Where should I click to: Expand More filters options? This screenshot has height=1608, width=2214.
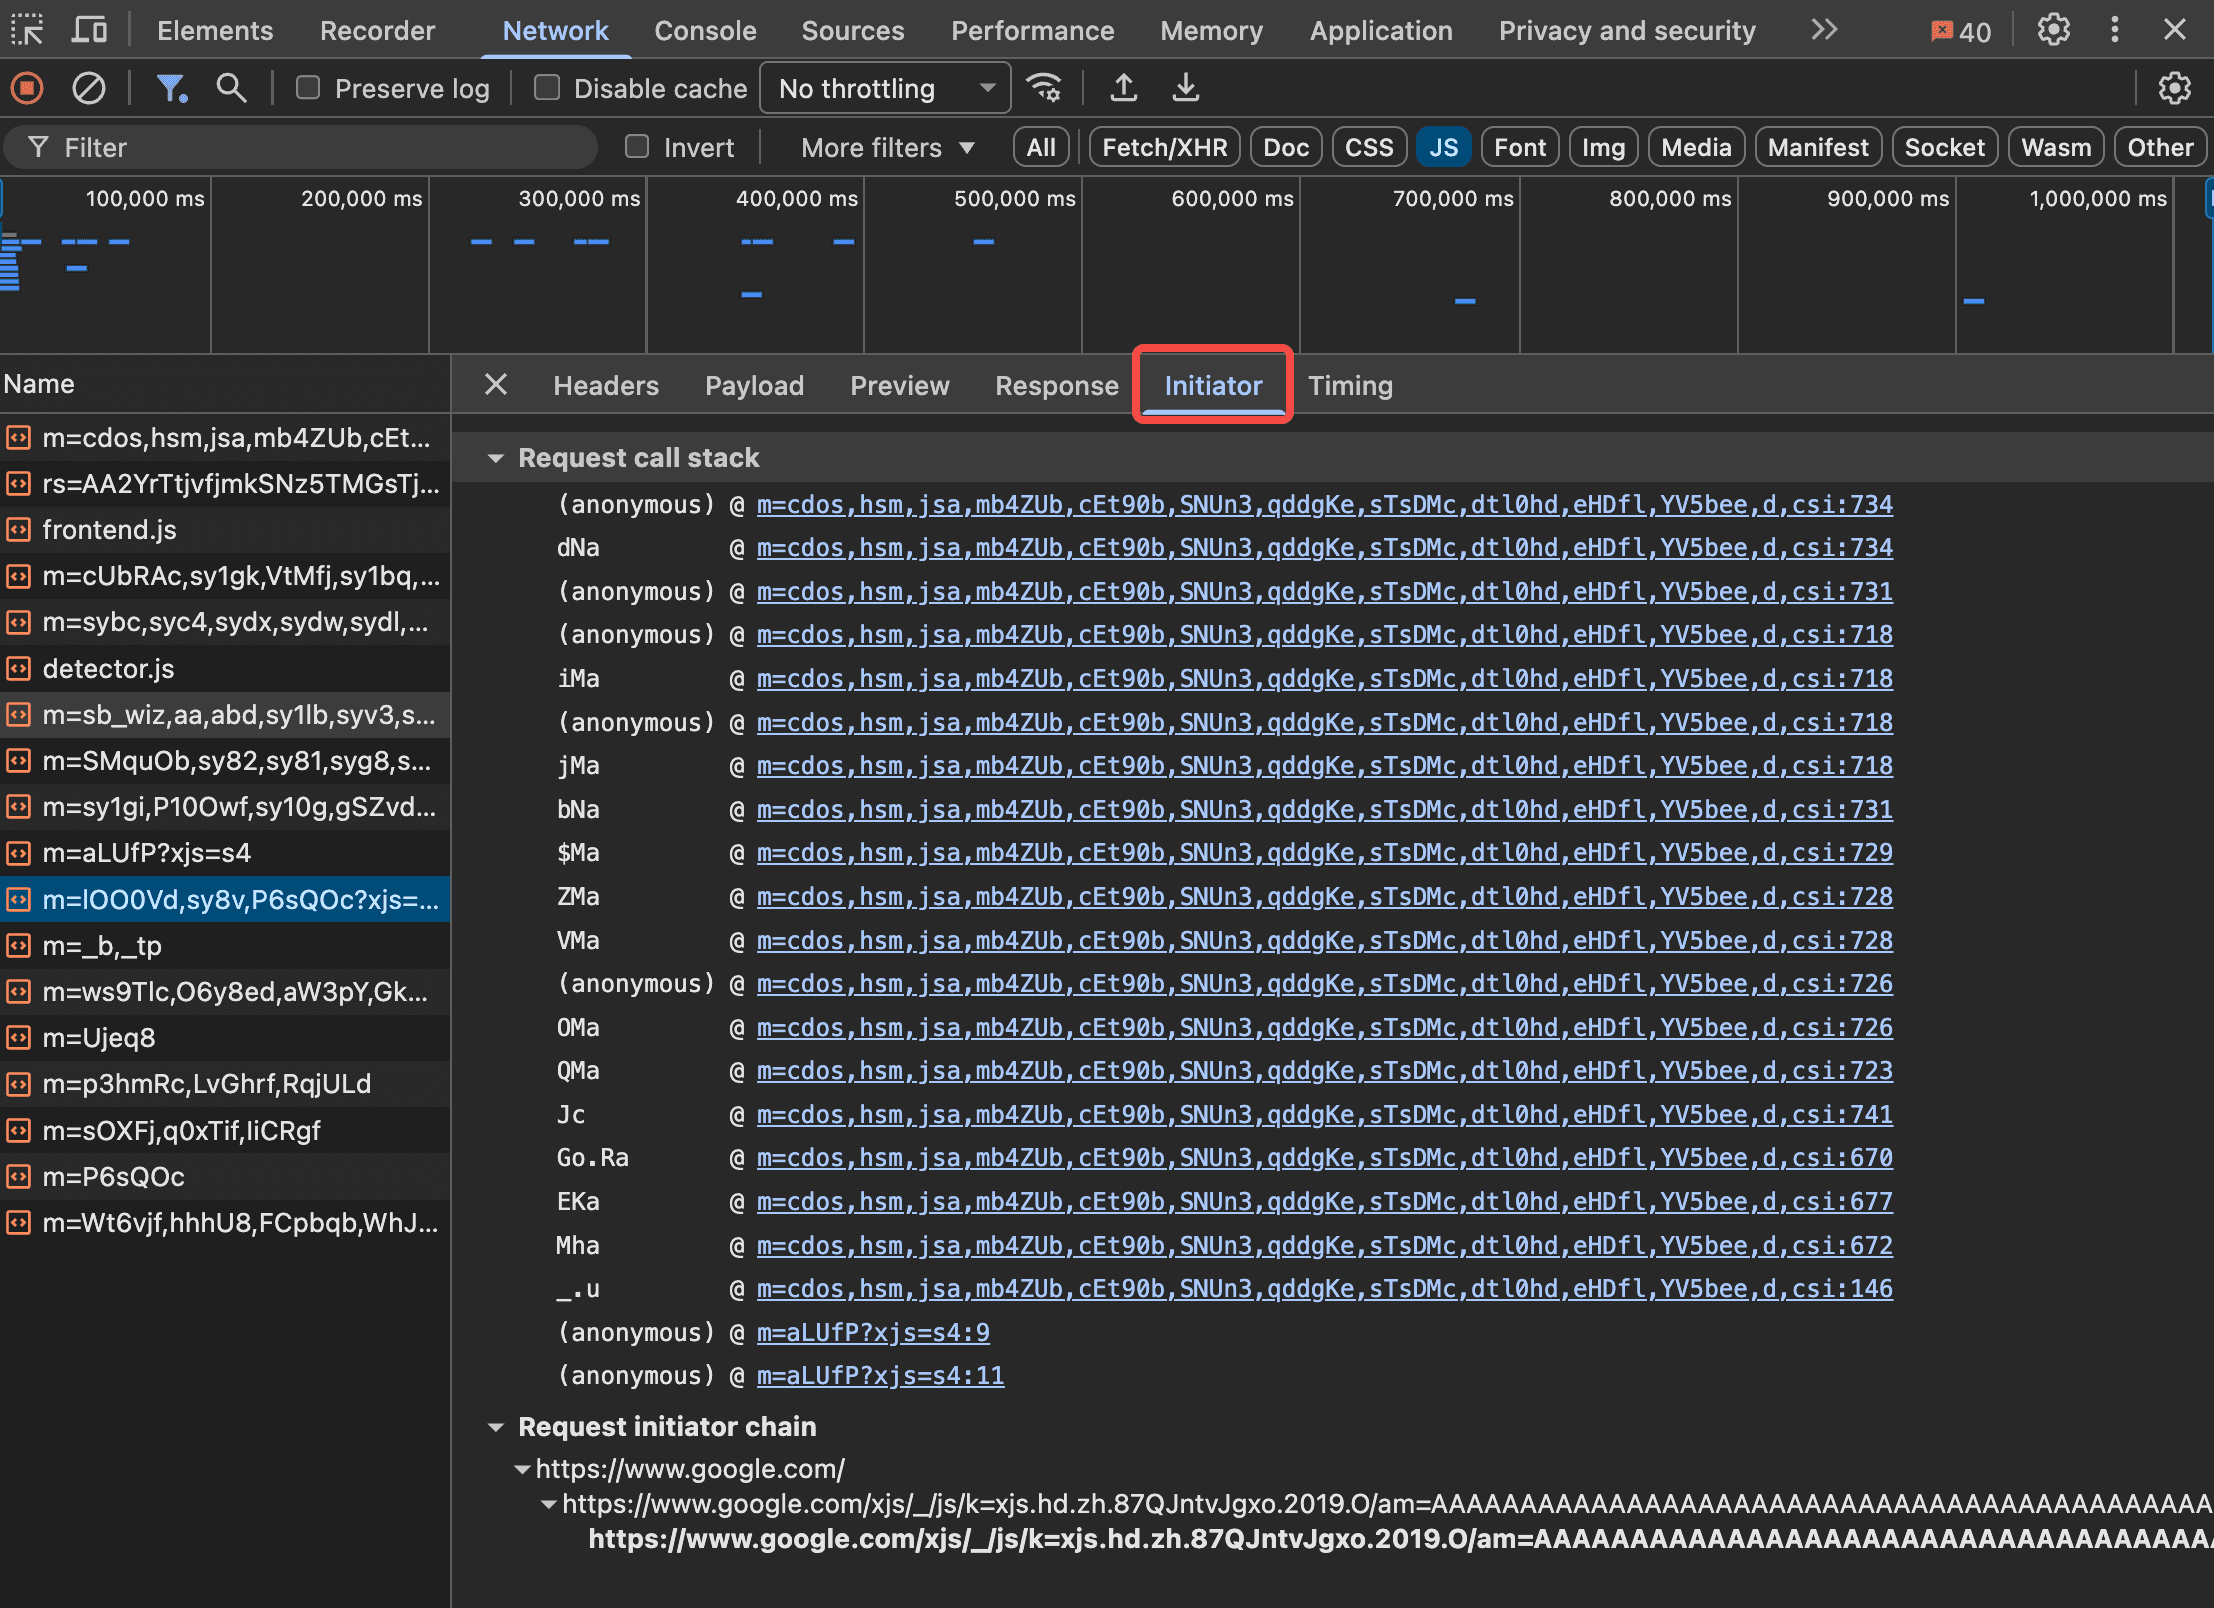click(884, 147)
